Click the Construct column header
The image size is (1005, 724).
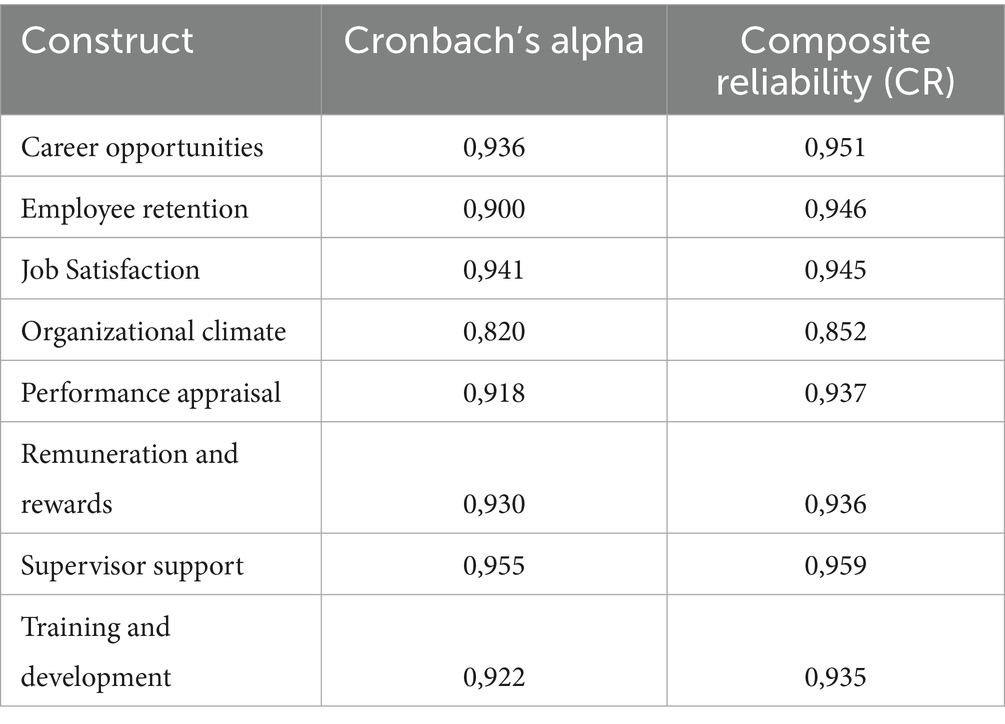tap(108, 40)
